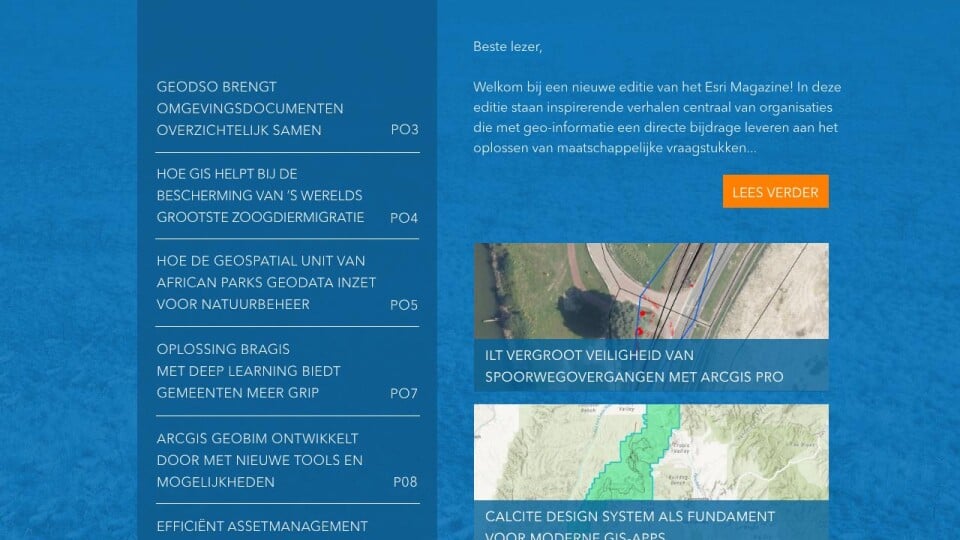Click page number PO3

pyautogui.click(x=404, y=130)
